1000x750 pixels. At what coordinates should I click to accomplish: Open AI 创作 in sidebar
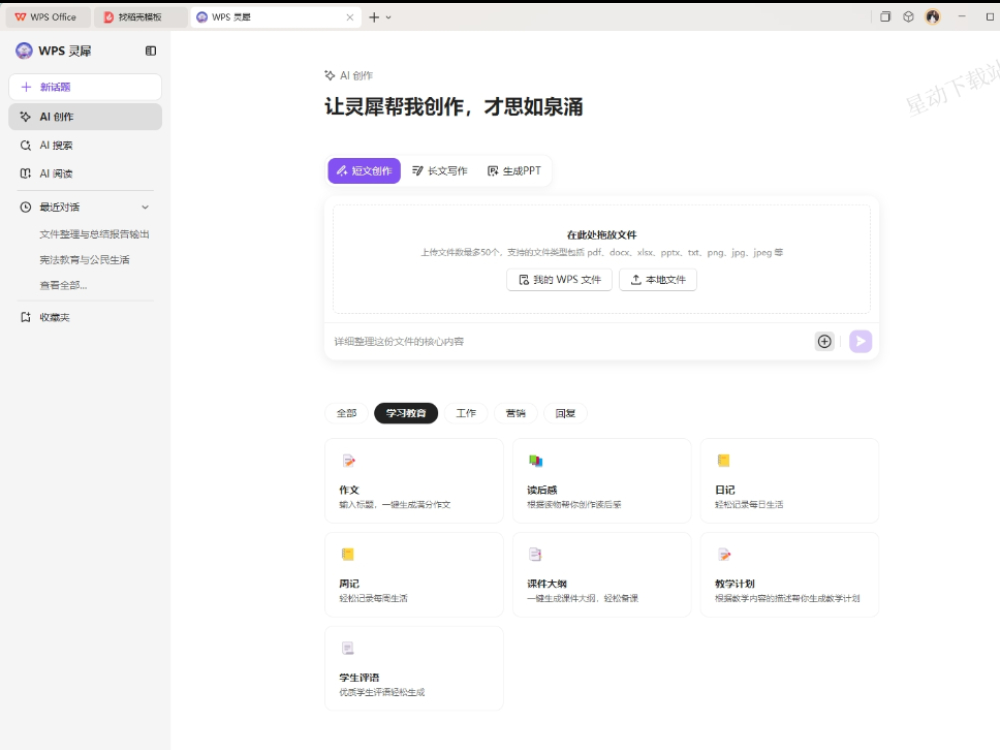85,117
